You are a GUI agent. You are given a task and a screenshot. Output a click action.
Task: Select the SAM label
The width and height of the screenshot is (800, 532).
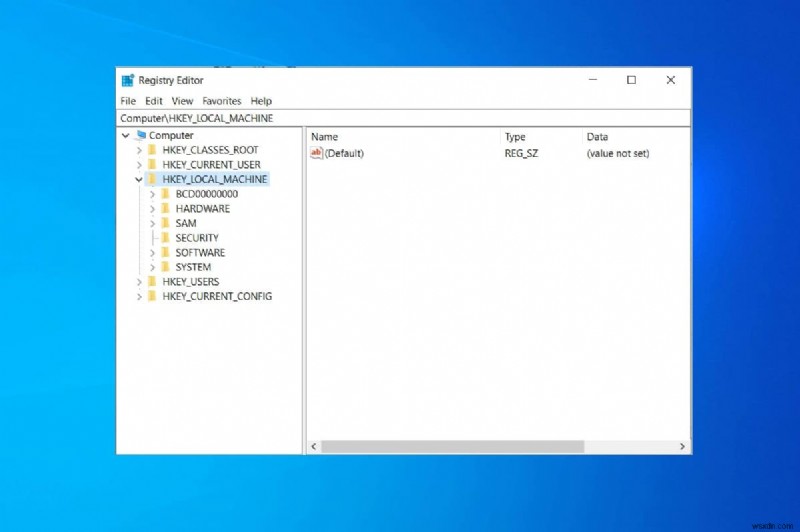point(186,223)
